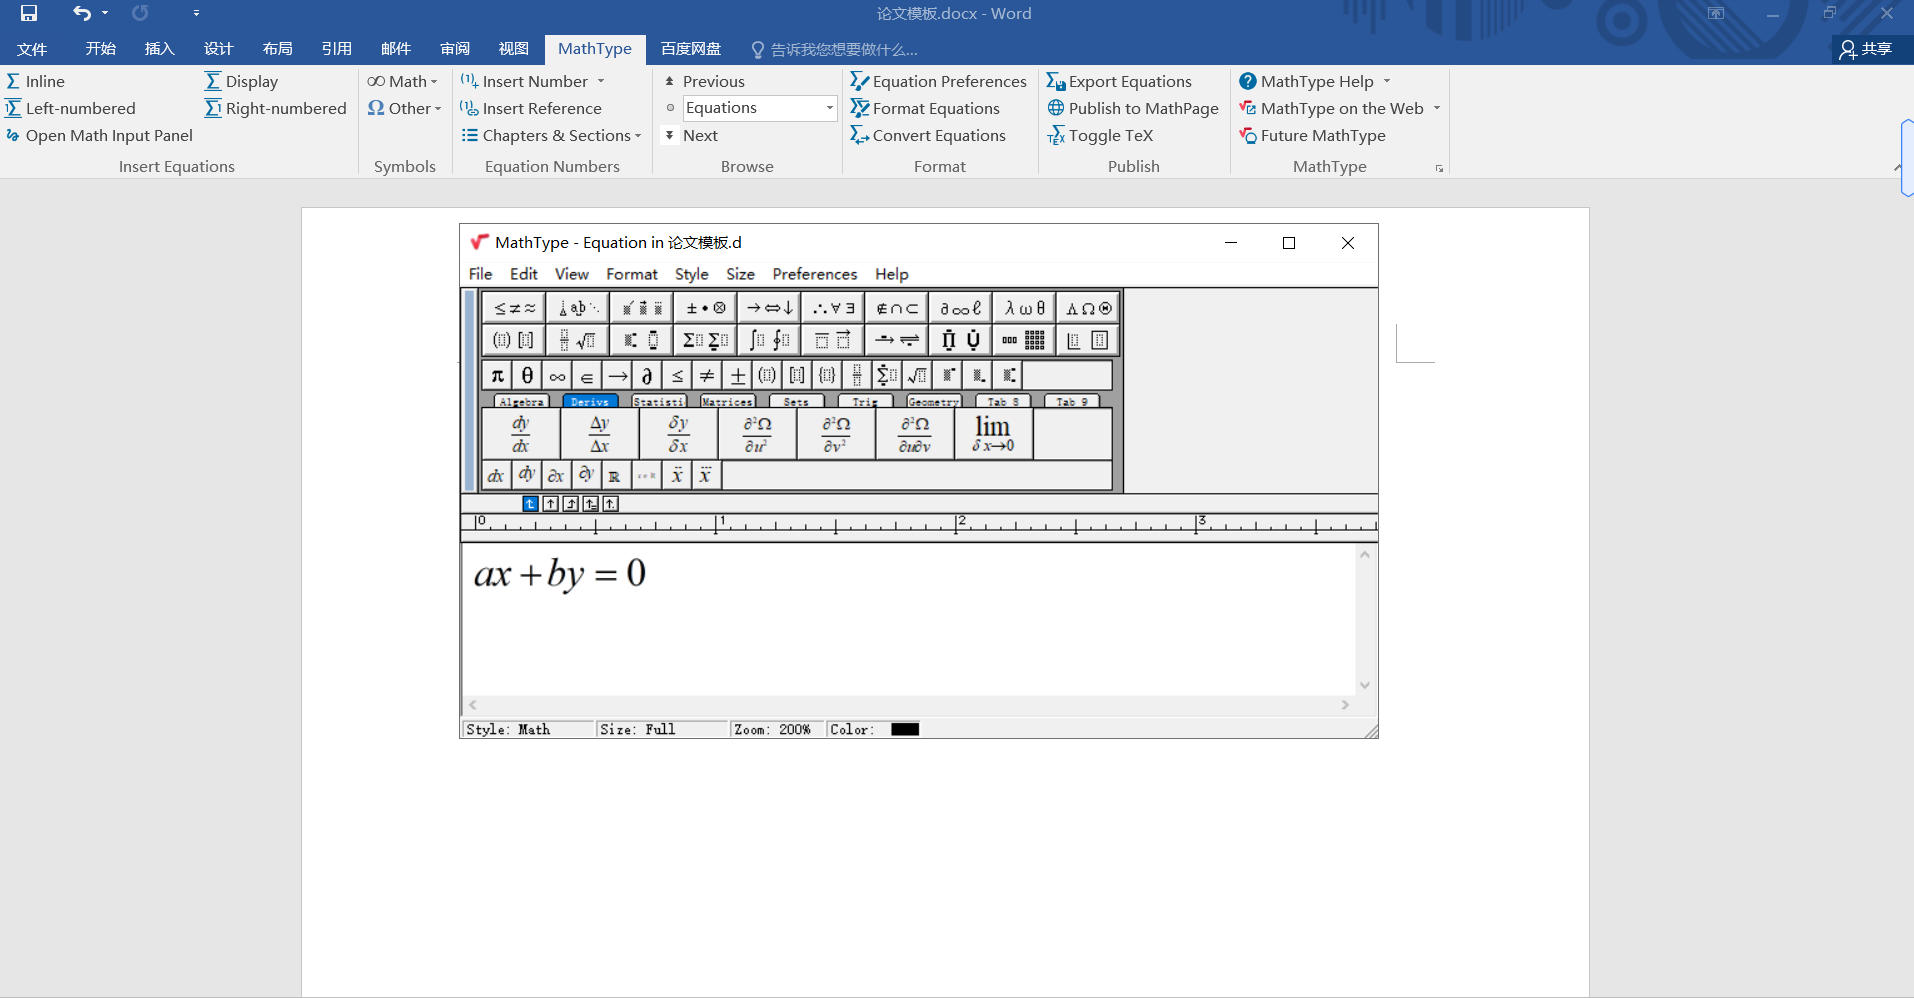Click the equation area scroll-down arrow
This screenshot has height=998, width=1914.
pyautogui.click(x=1365, y=685)
